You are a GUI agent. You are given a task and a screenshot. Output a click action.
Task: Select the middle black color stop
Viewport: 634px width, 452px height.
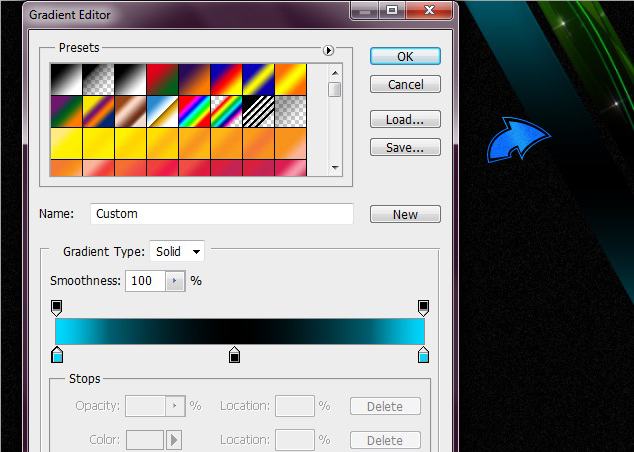tap(235, 354)
